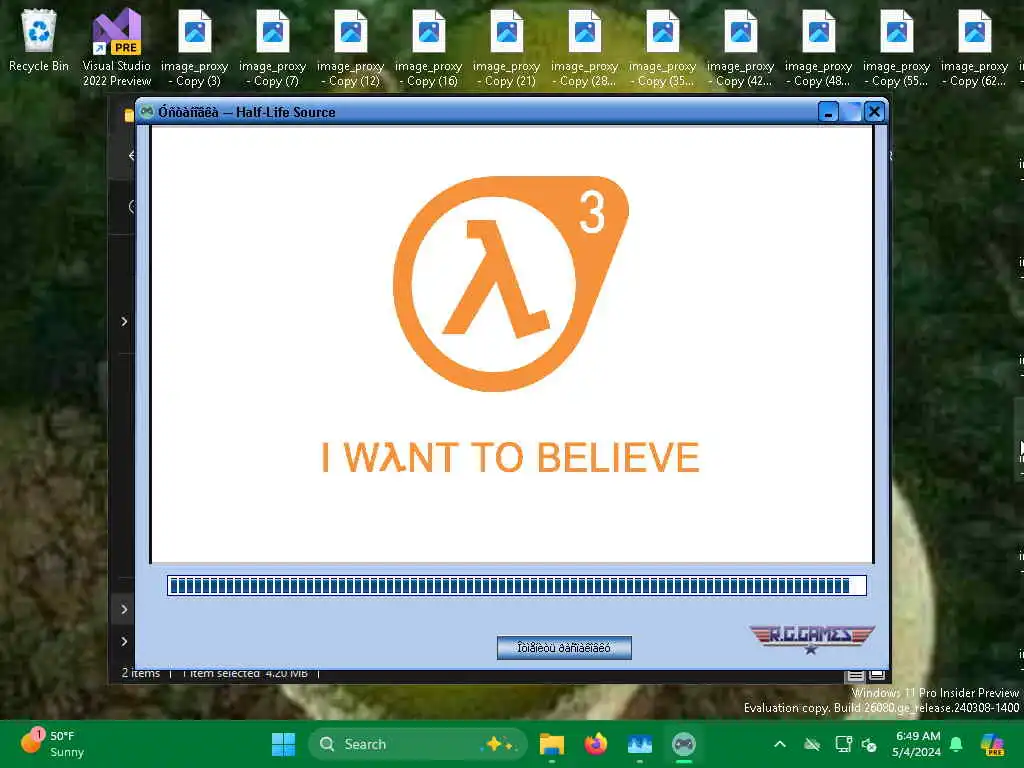1024x768 pixels.
Task: Click the Half-Life 3 lambda logo image
Action: (511, 284)
